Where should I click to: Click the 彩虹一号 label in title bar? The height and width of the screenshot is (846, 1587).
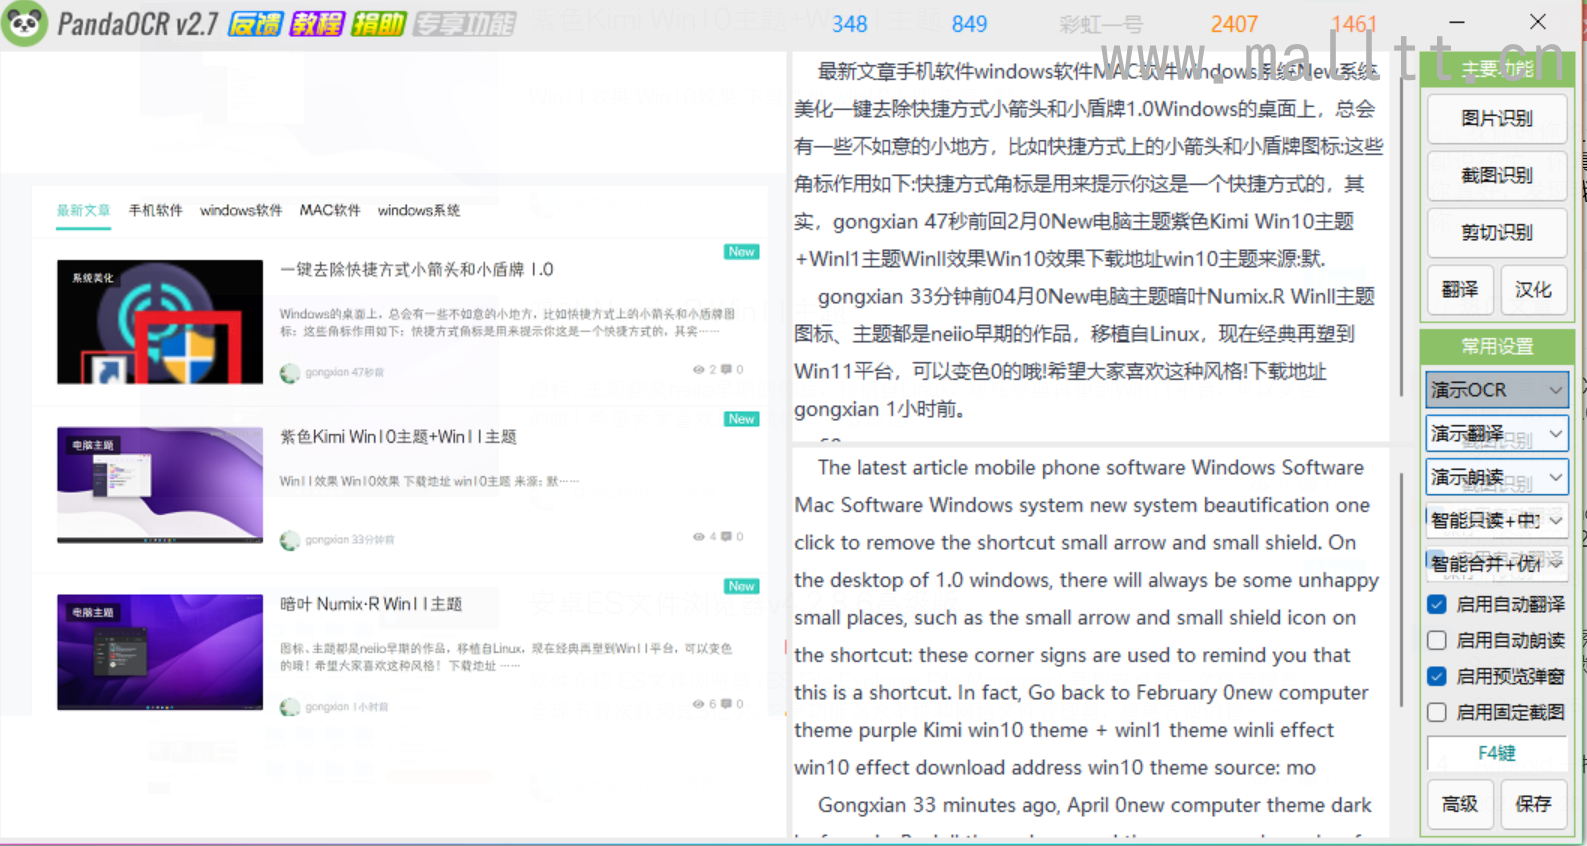(1101, 24)
